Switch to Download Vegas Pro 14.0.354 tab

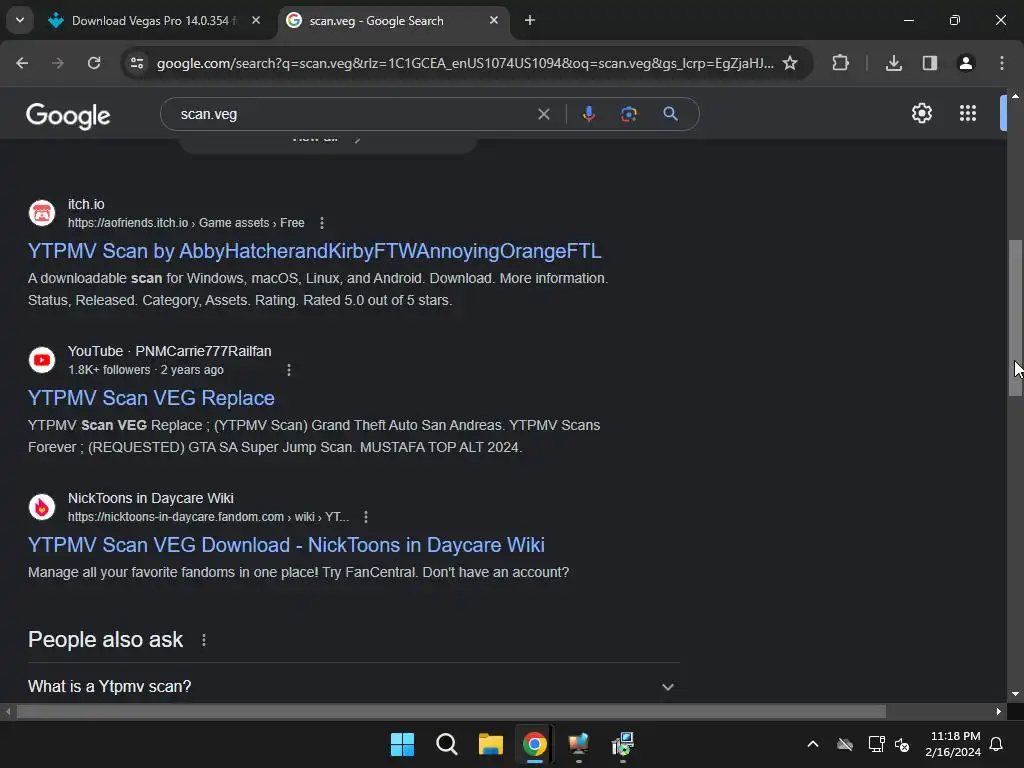pos(155,20)
